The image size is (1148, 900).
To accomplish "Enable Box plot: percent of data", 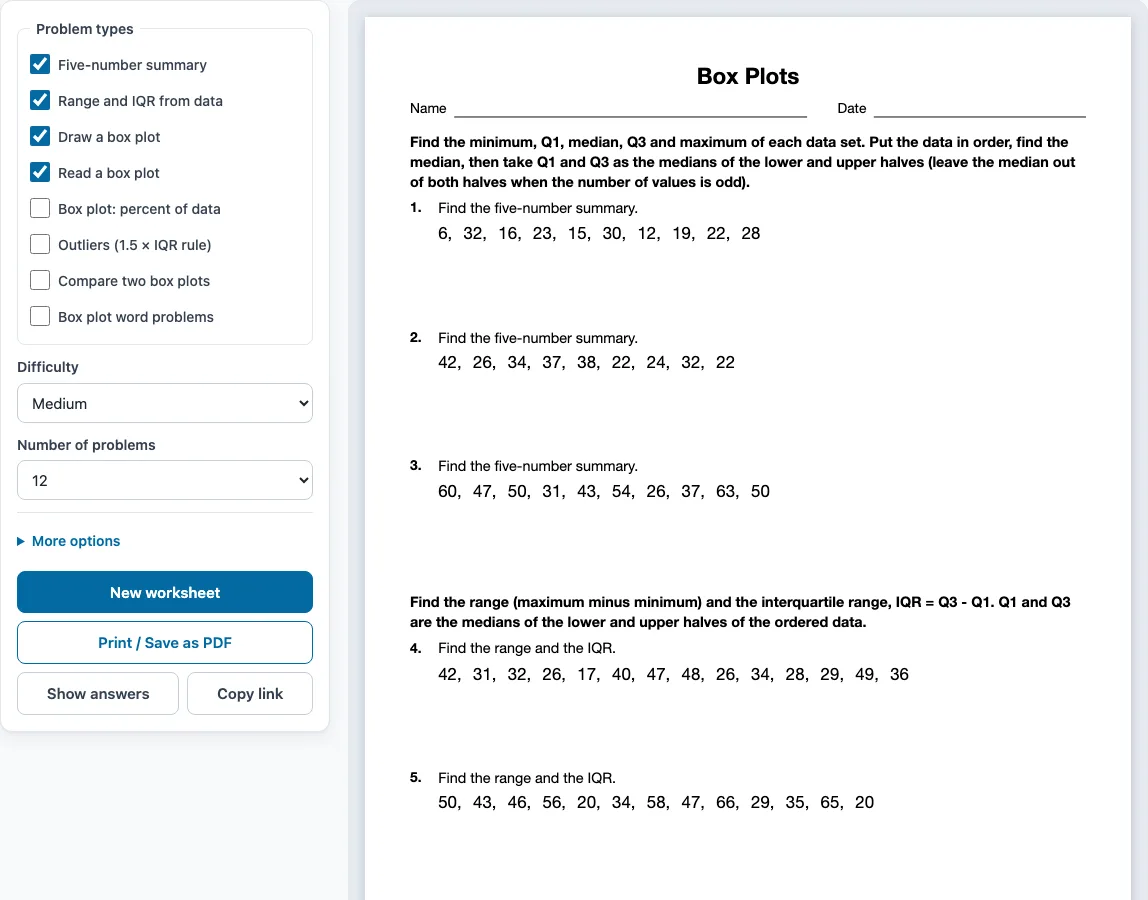I will pos(40,208).
